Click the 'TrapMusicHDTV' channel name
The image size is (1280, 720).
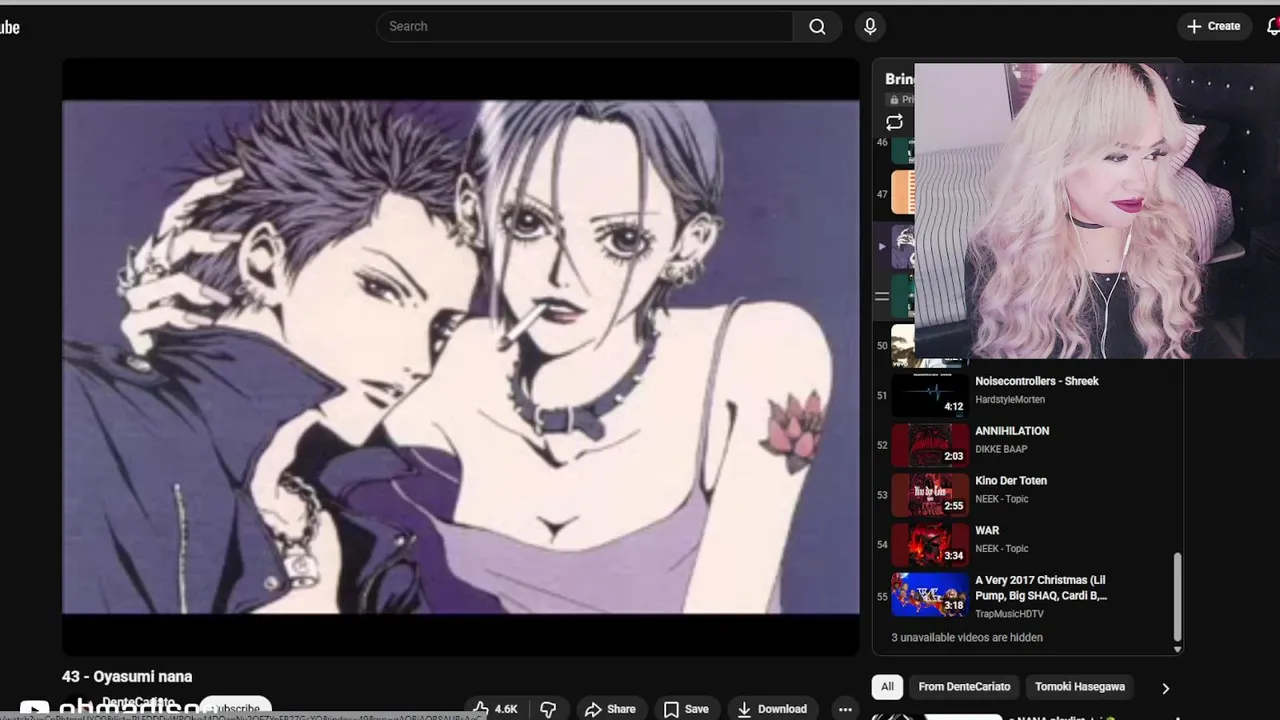coord(1009,614)
